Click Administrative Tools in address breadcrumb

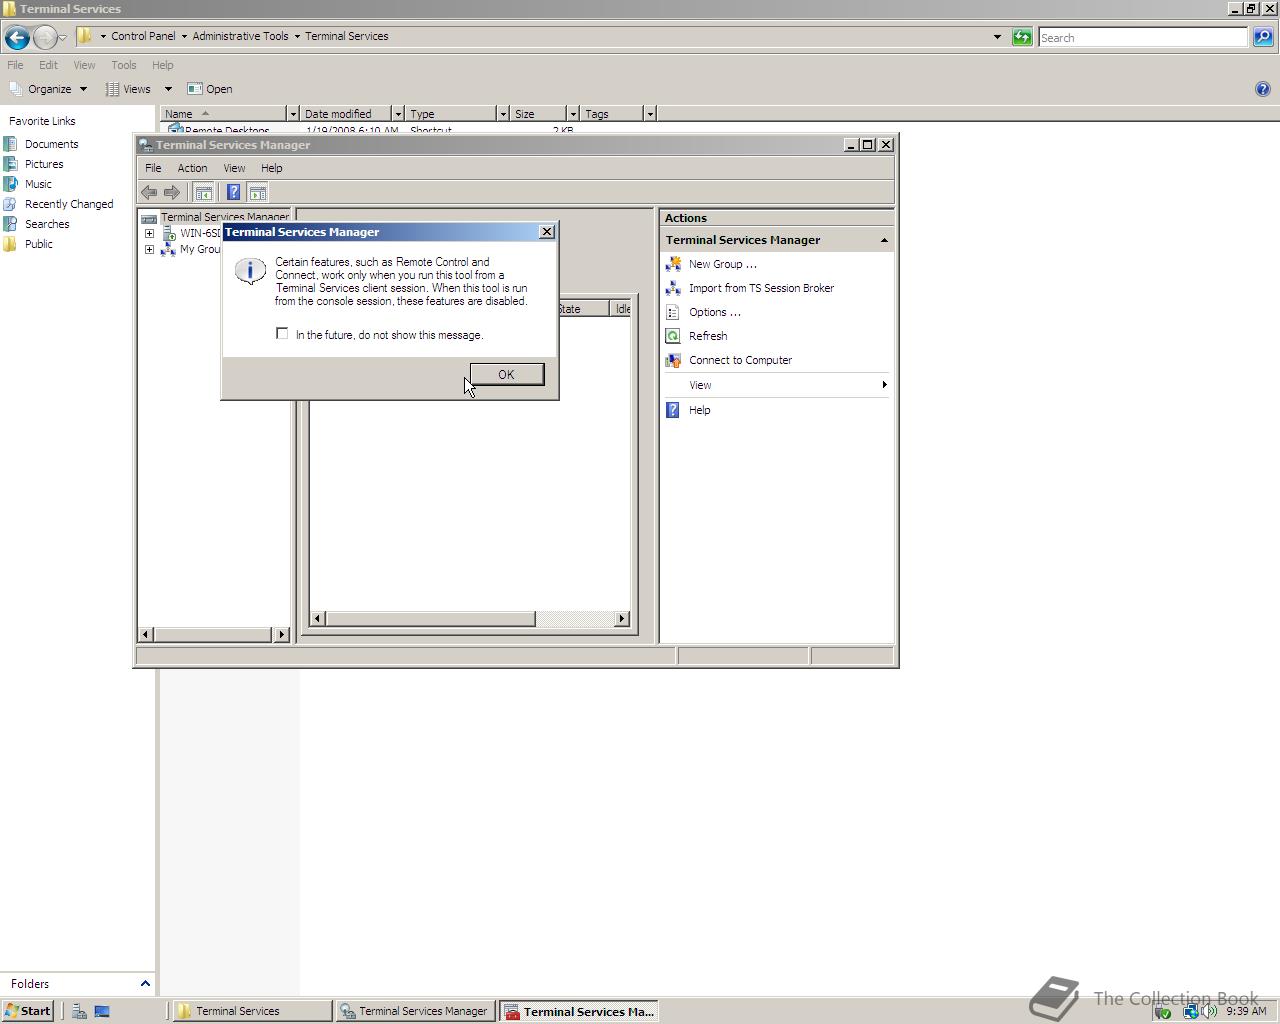[240, 36]
